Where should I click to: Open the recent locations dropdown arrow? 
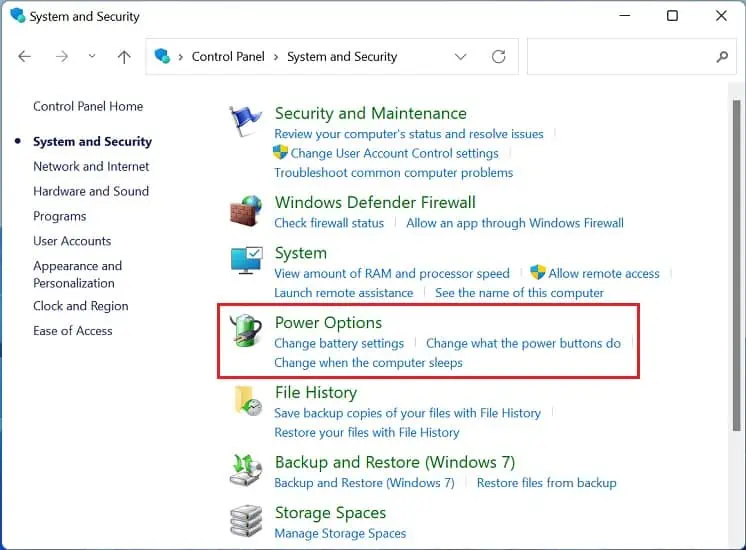(x=92, y=56)
